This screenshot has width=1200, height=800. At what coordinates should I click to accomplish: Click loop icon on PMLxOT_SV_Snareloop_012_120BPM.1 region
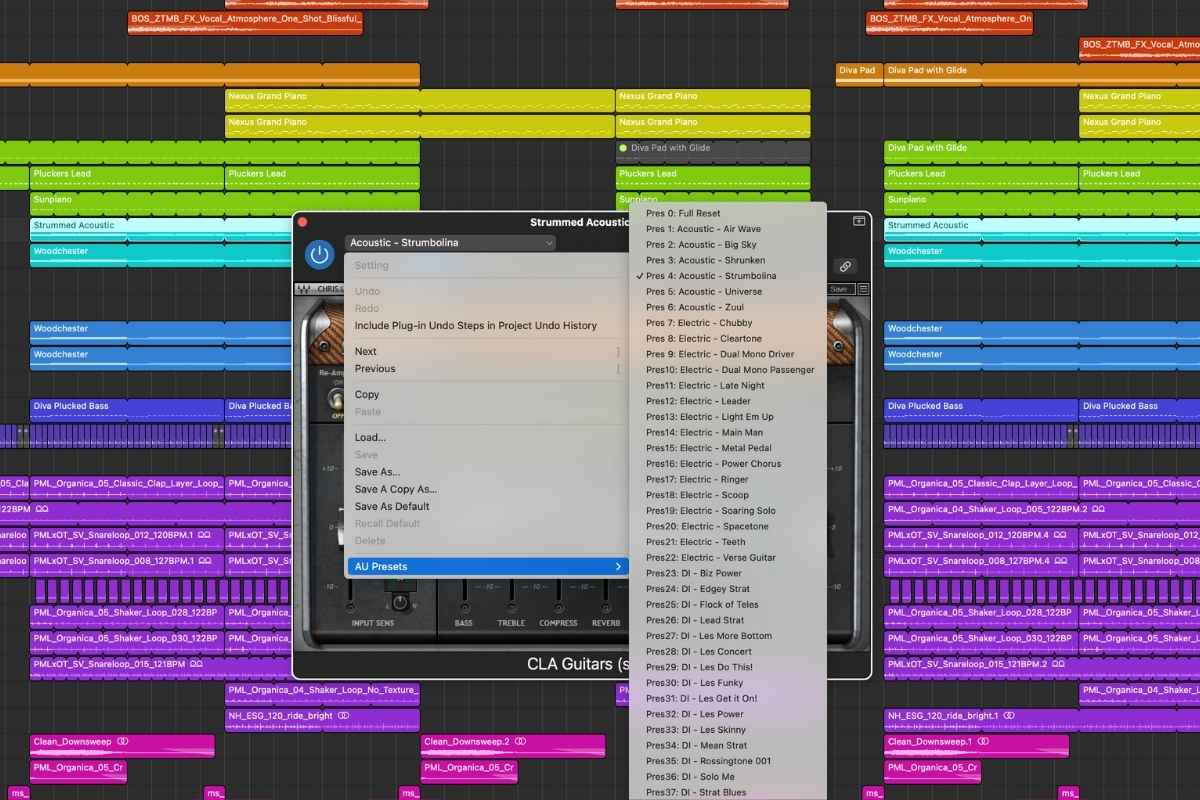pos(204,535)
